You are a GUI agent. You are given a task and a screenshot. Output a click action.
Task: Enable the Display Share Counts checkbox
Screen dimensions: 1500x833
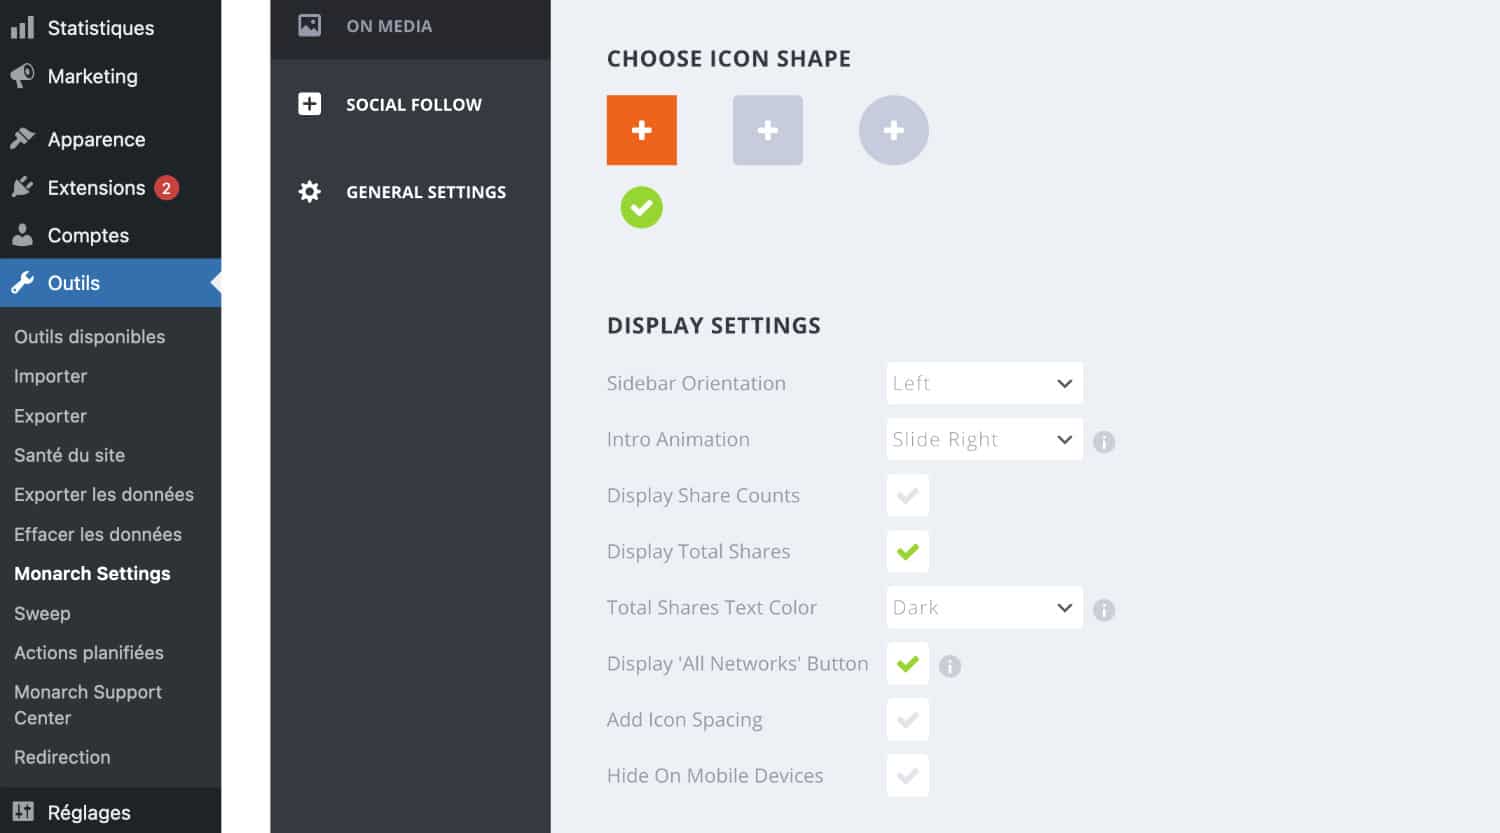908,495
